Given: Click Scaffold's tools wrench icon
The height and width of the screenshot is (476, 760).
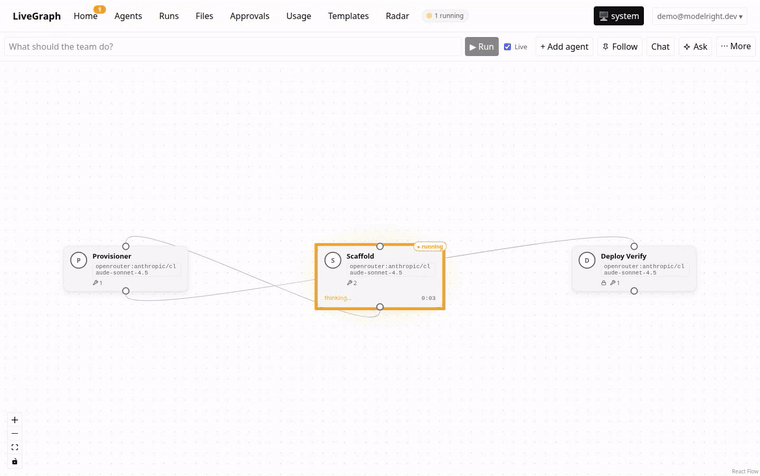Looking at the screenshot, I should (x=349, y=283).
